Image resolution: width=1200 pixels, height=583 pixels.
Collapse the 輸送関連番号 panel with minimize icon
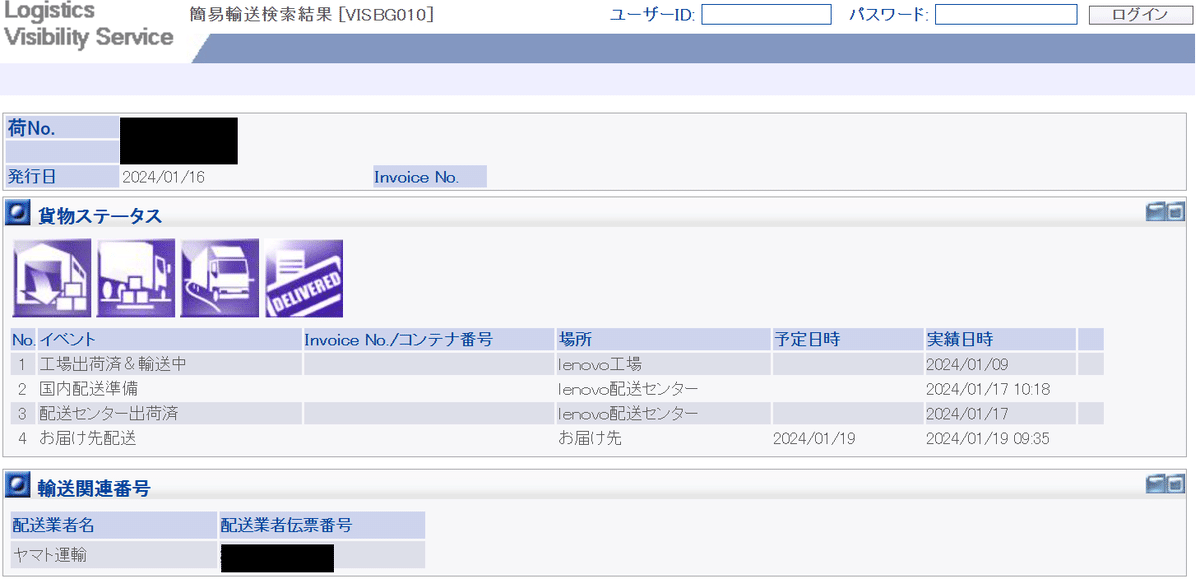[1156, 484]
